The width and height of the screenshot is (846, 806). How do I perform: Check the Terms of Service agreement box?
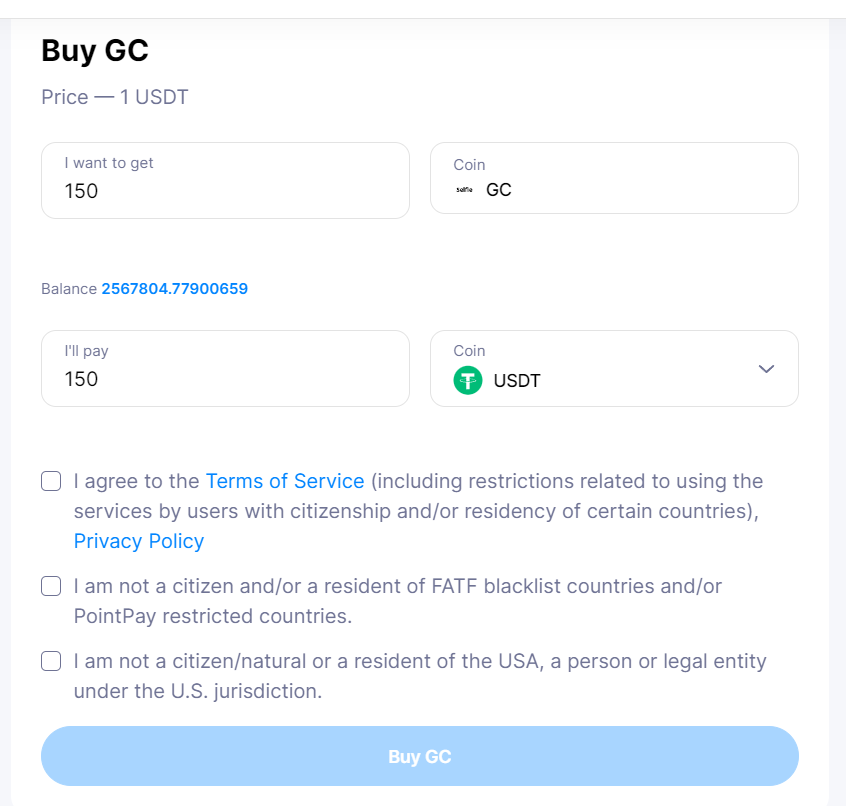[x=51, y=481]
